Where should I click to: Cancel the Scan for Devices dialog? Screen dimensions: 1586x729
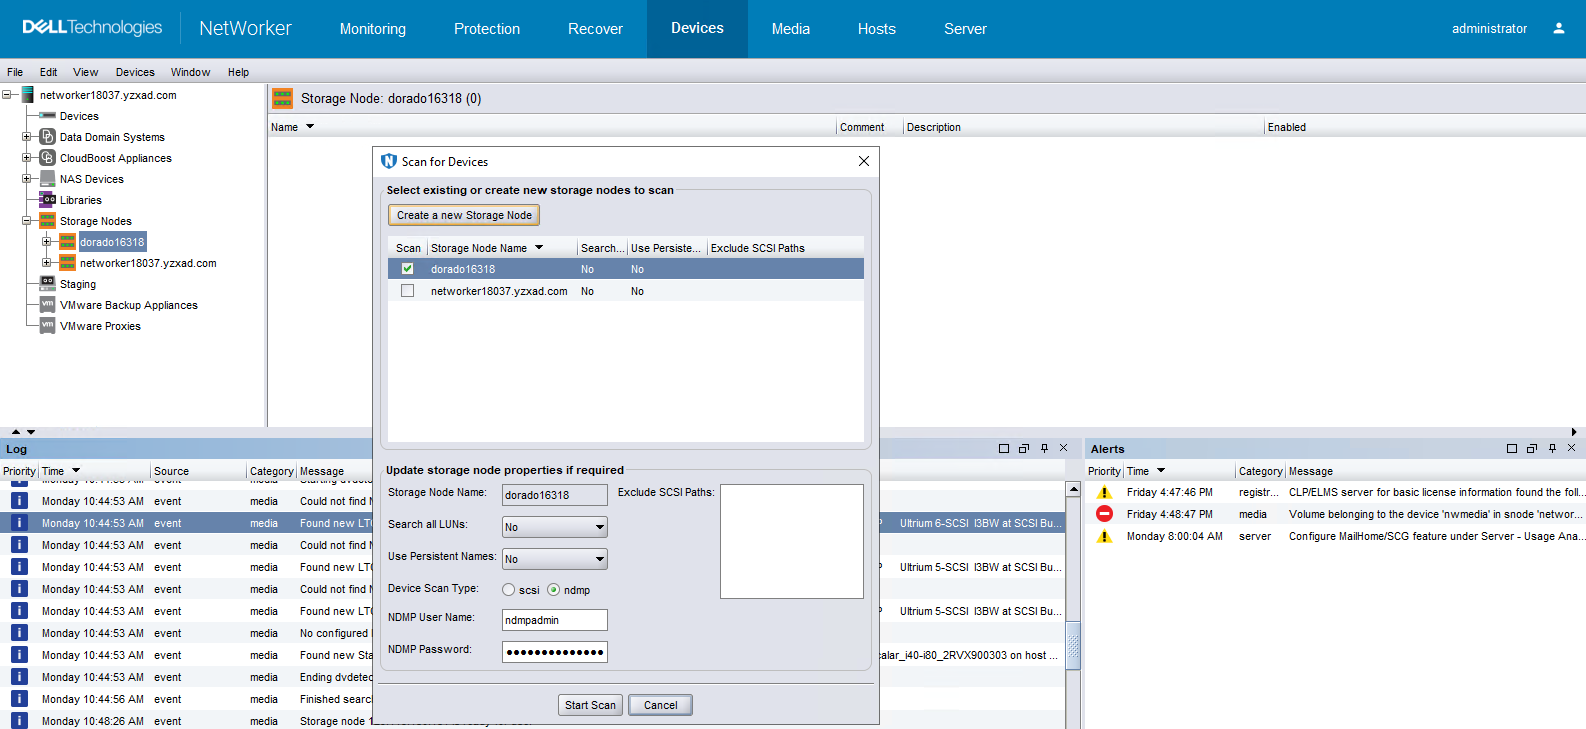click(x=660, y=705)
